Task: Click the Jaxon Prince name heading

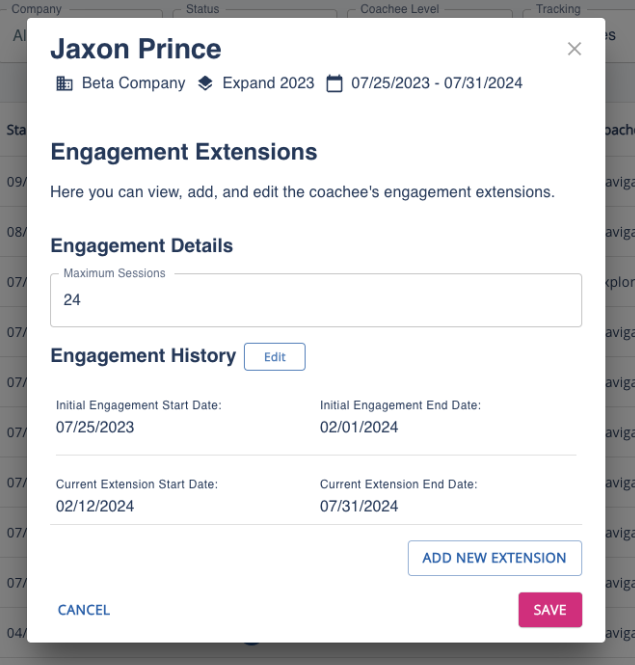Action: pos(136,49)
